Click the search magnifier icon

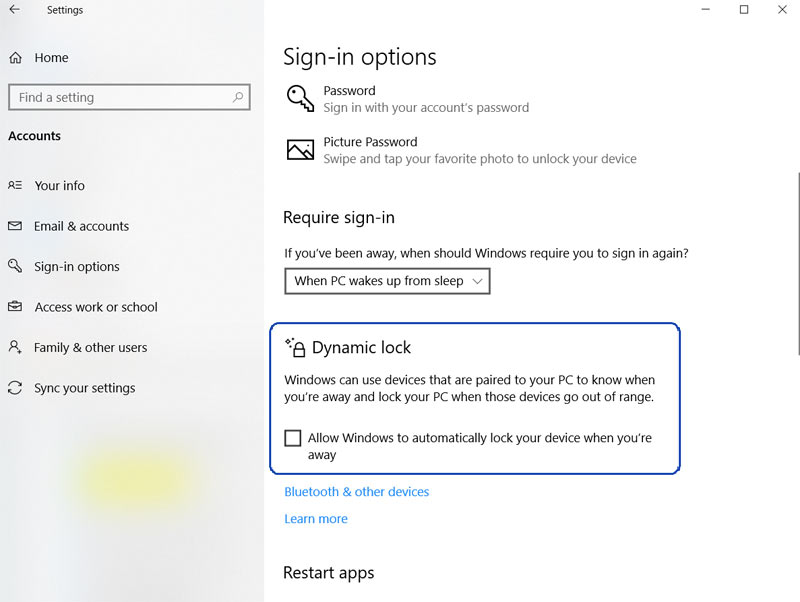[238, 97]
